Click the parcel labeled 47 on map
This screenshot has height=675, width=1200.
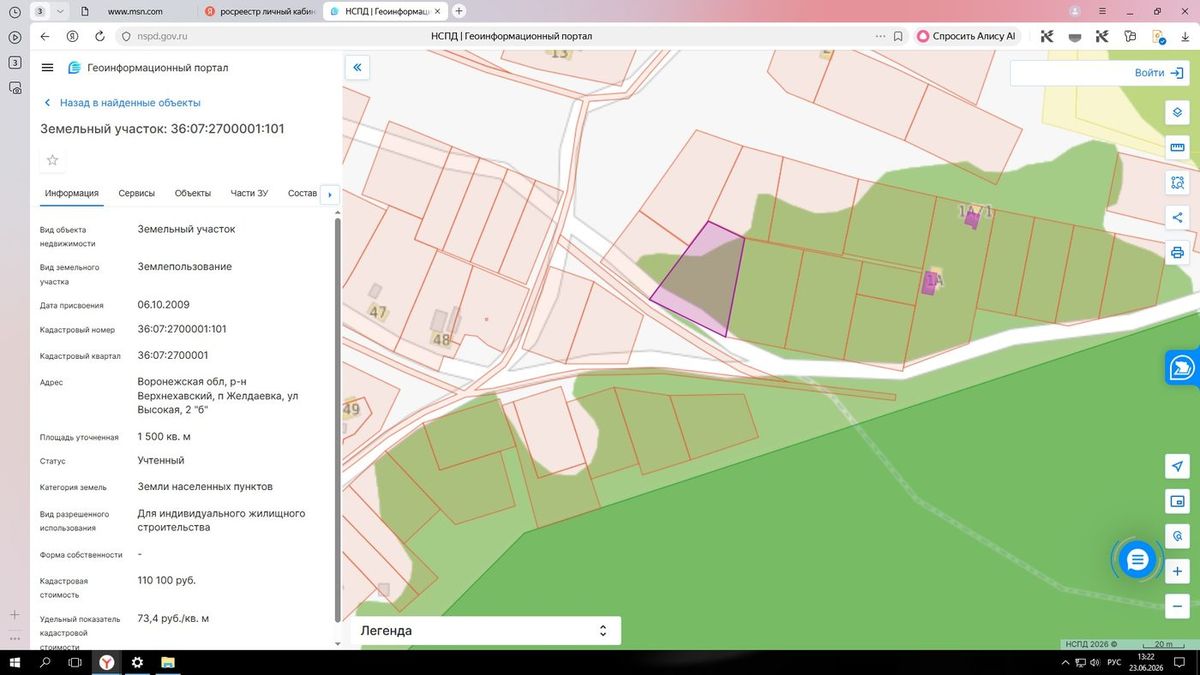(x=377, y=312)
